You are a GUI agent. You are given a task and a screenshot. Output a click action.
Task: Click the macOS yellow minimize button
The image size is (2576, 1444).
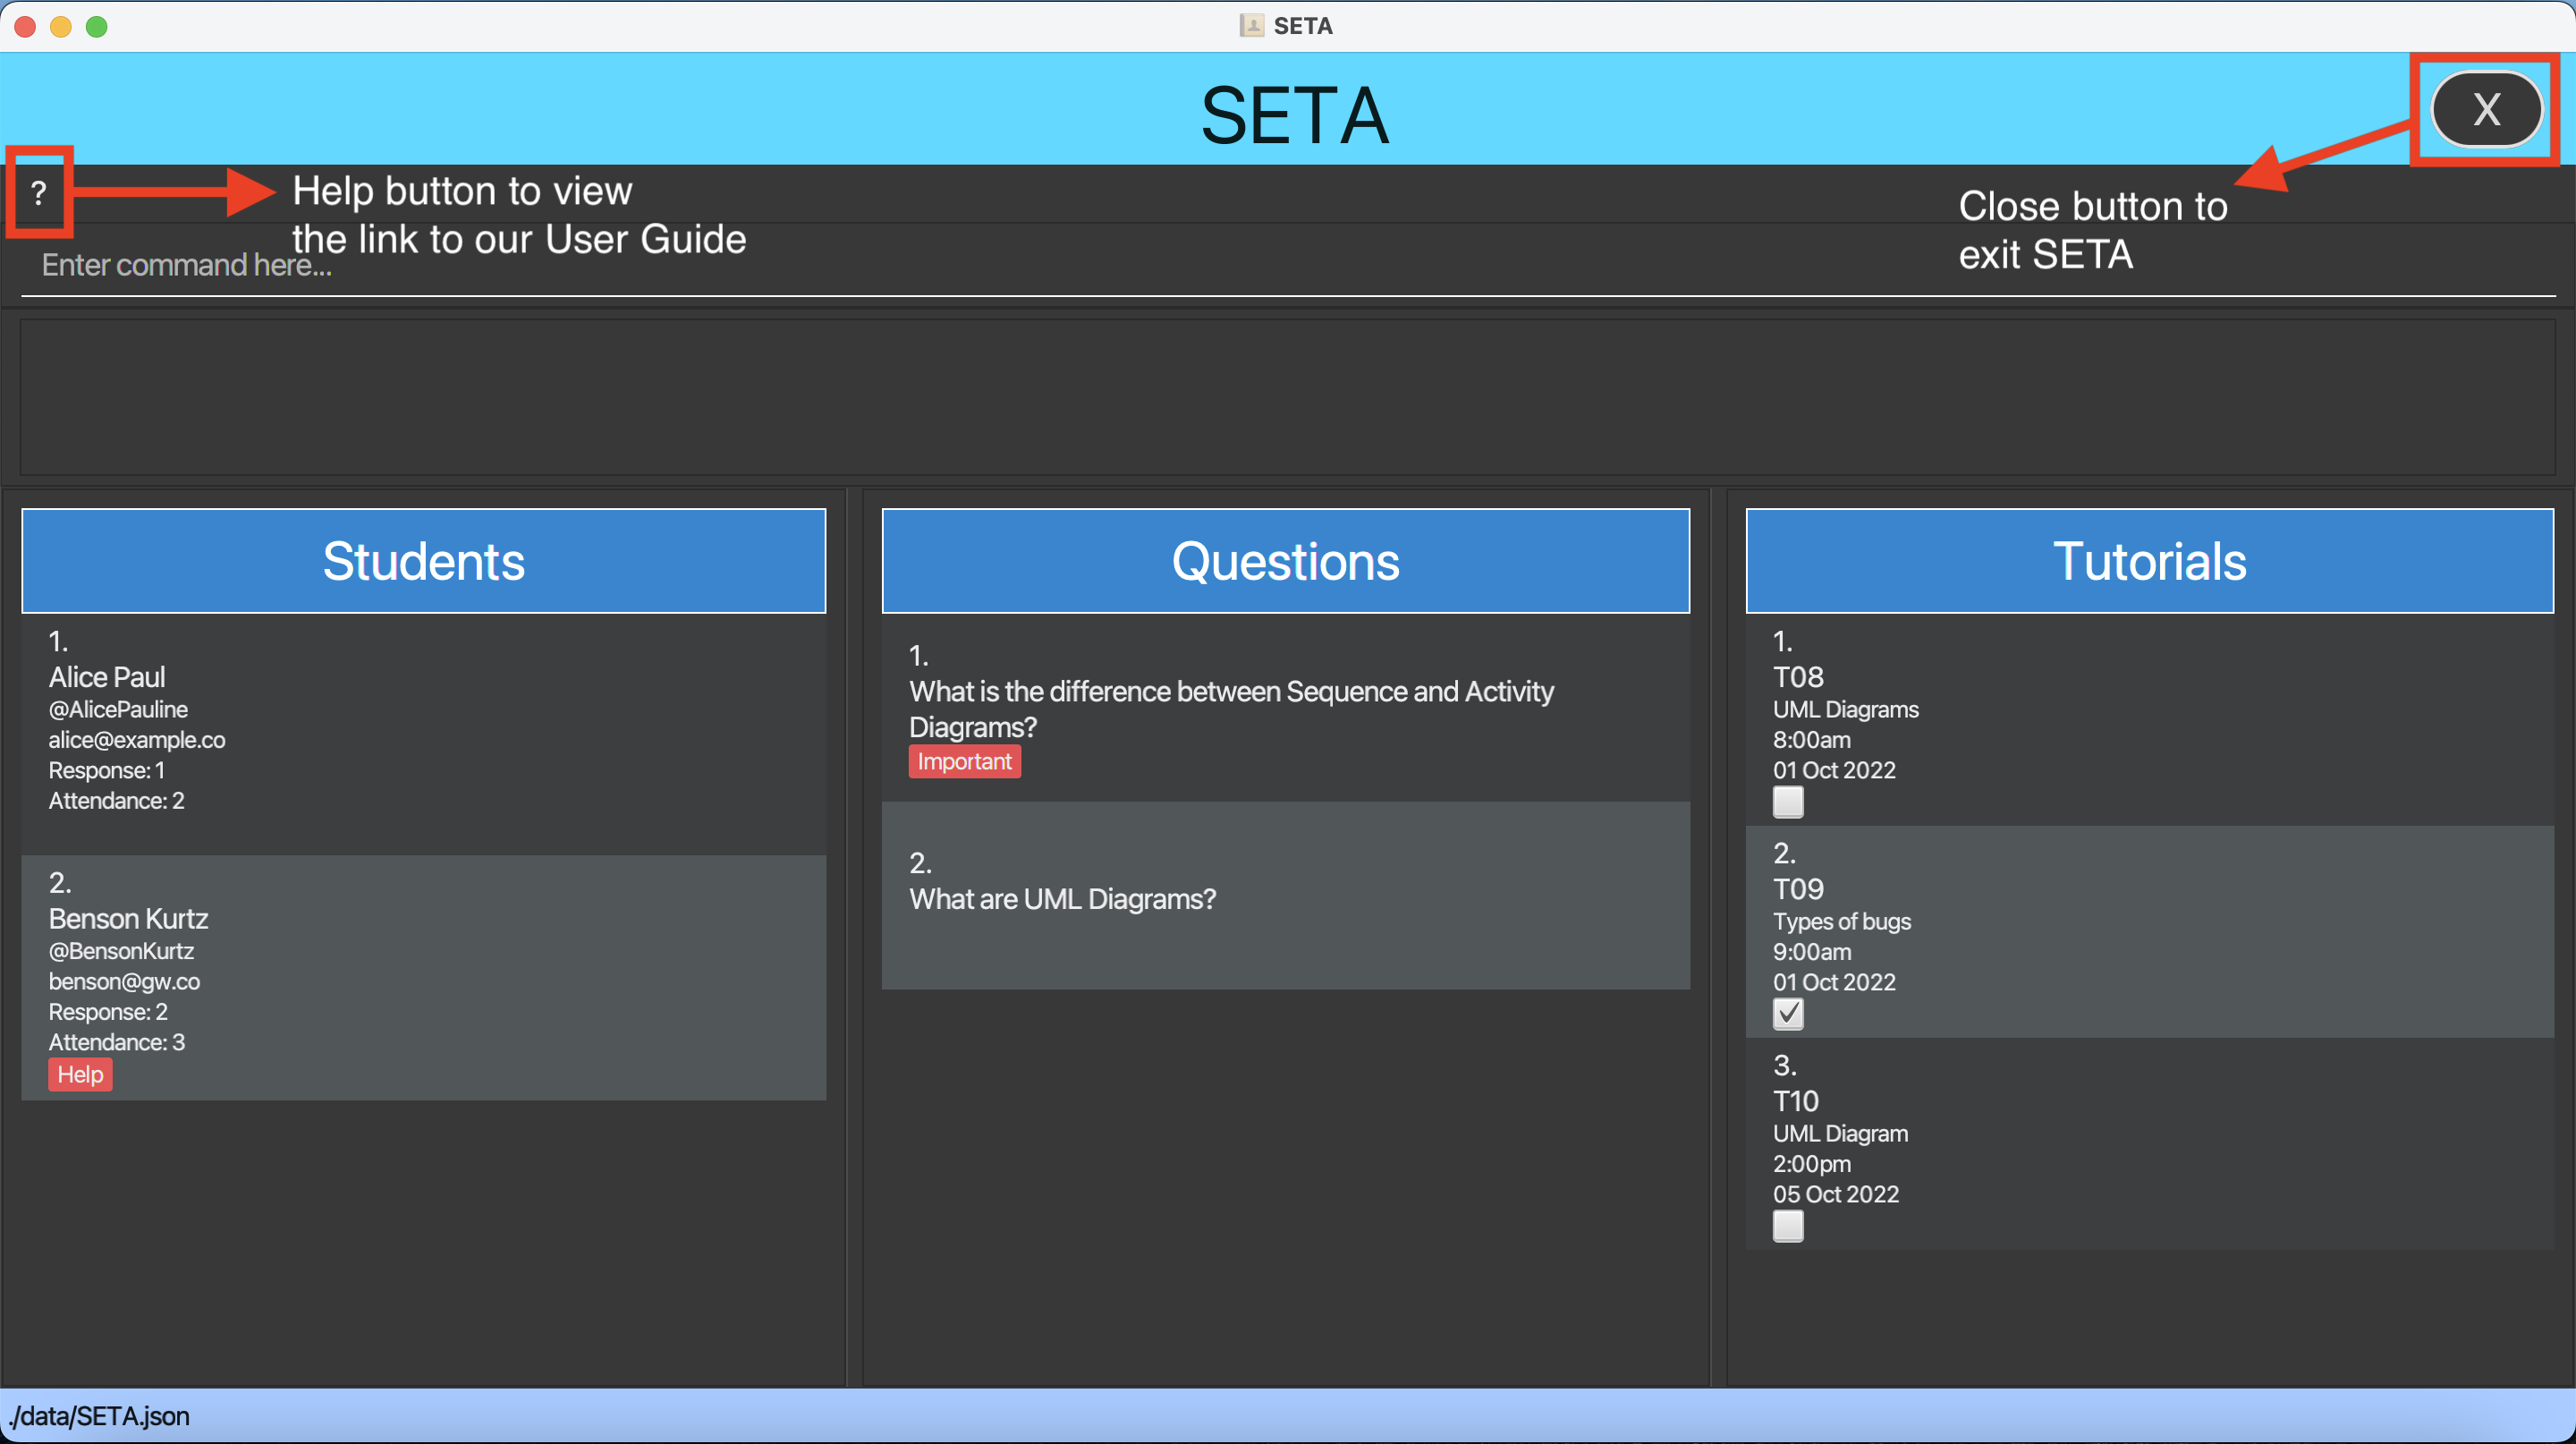coord(61,27)
